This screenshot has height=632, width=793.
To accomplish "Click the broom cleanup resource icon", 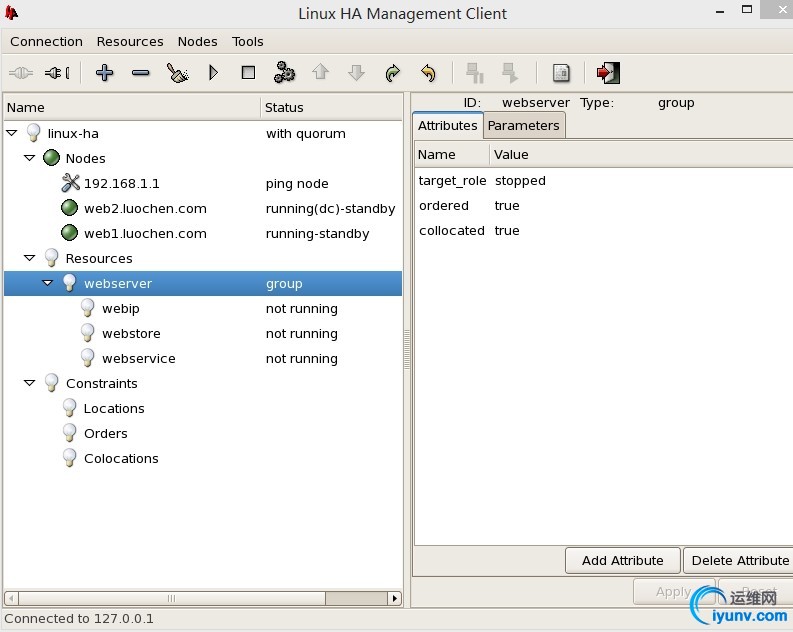I will [x=177, y=73].
